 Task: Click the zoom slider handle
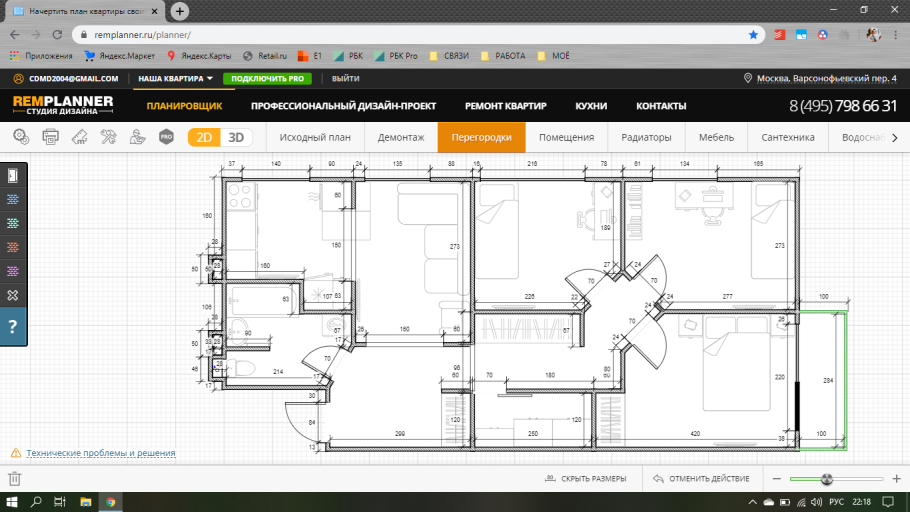click(x=826, y=479)
